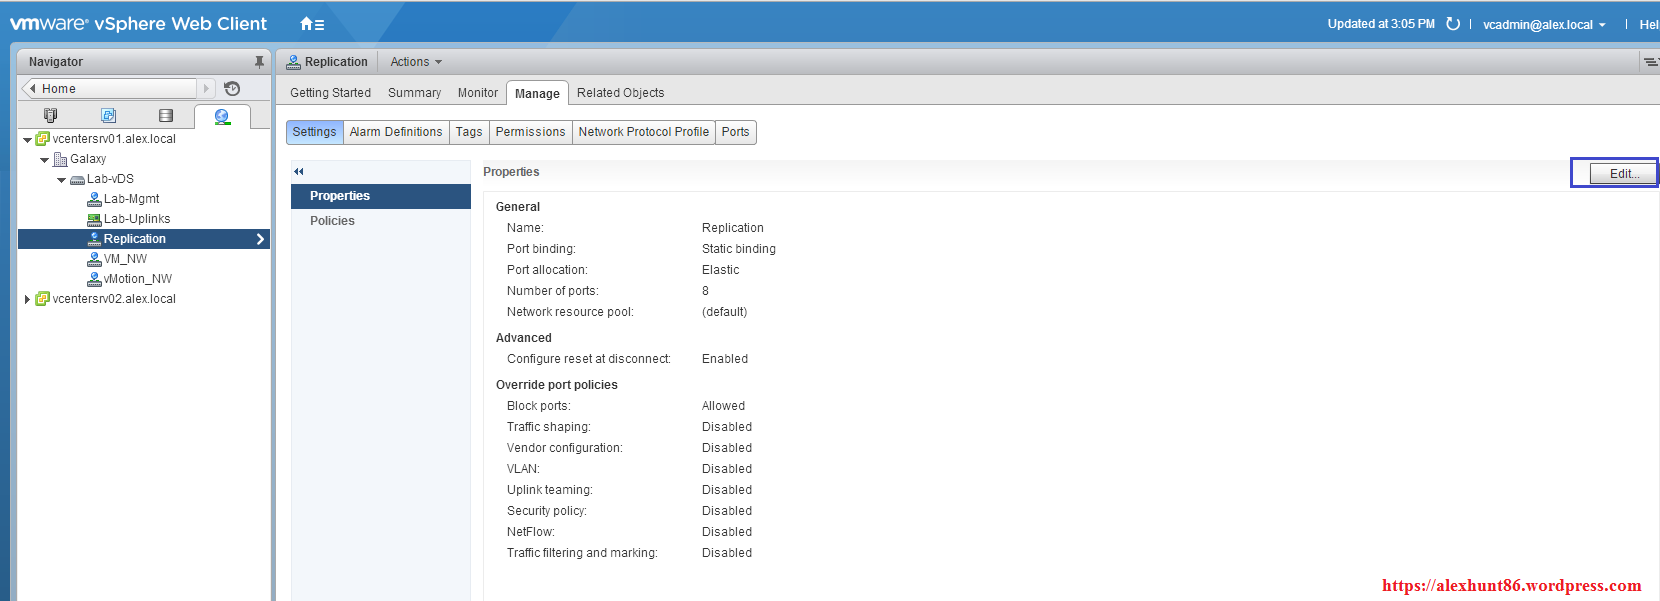
Task: Click the vSphere home menu icon
Action: point(311,24)
